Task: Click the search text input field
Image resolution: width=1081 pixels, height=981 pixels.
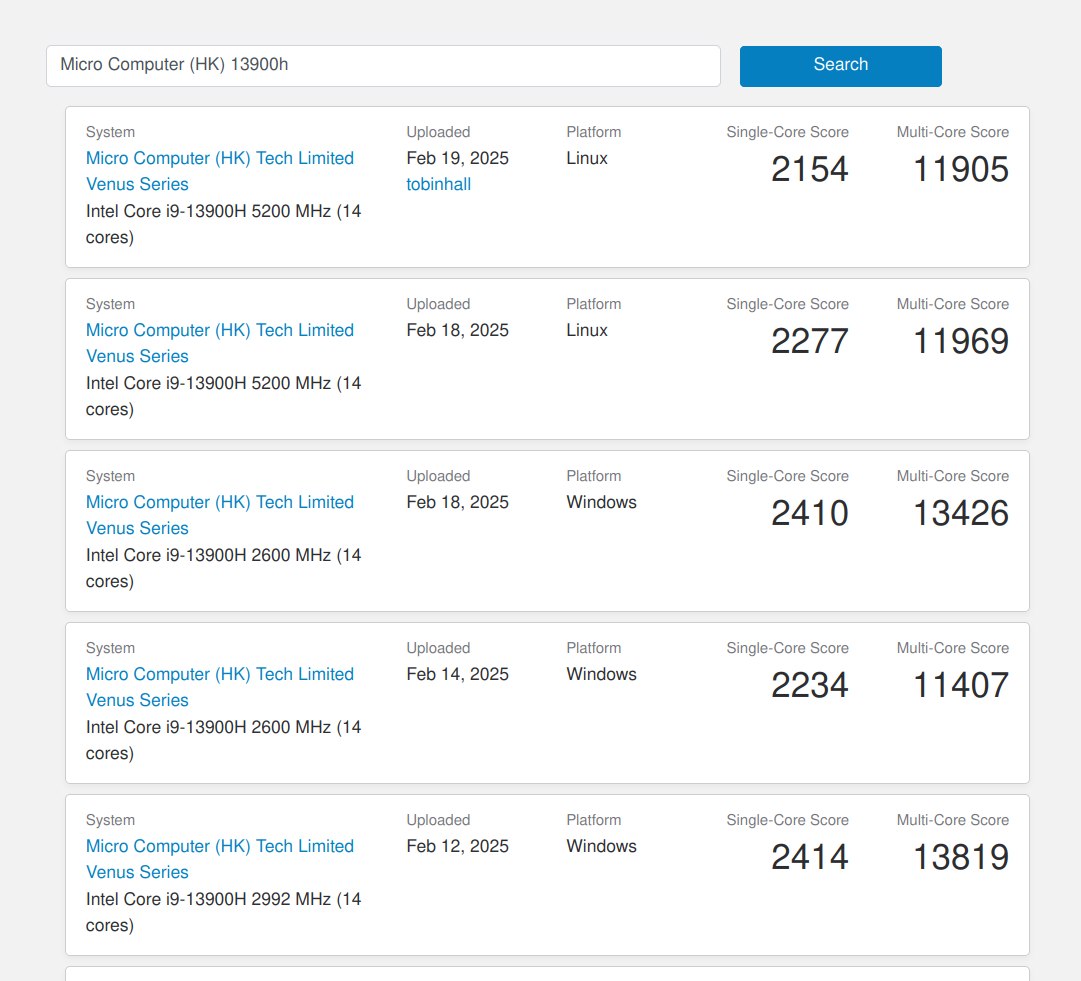Action: (383, 66)
